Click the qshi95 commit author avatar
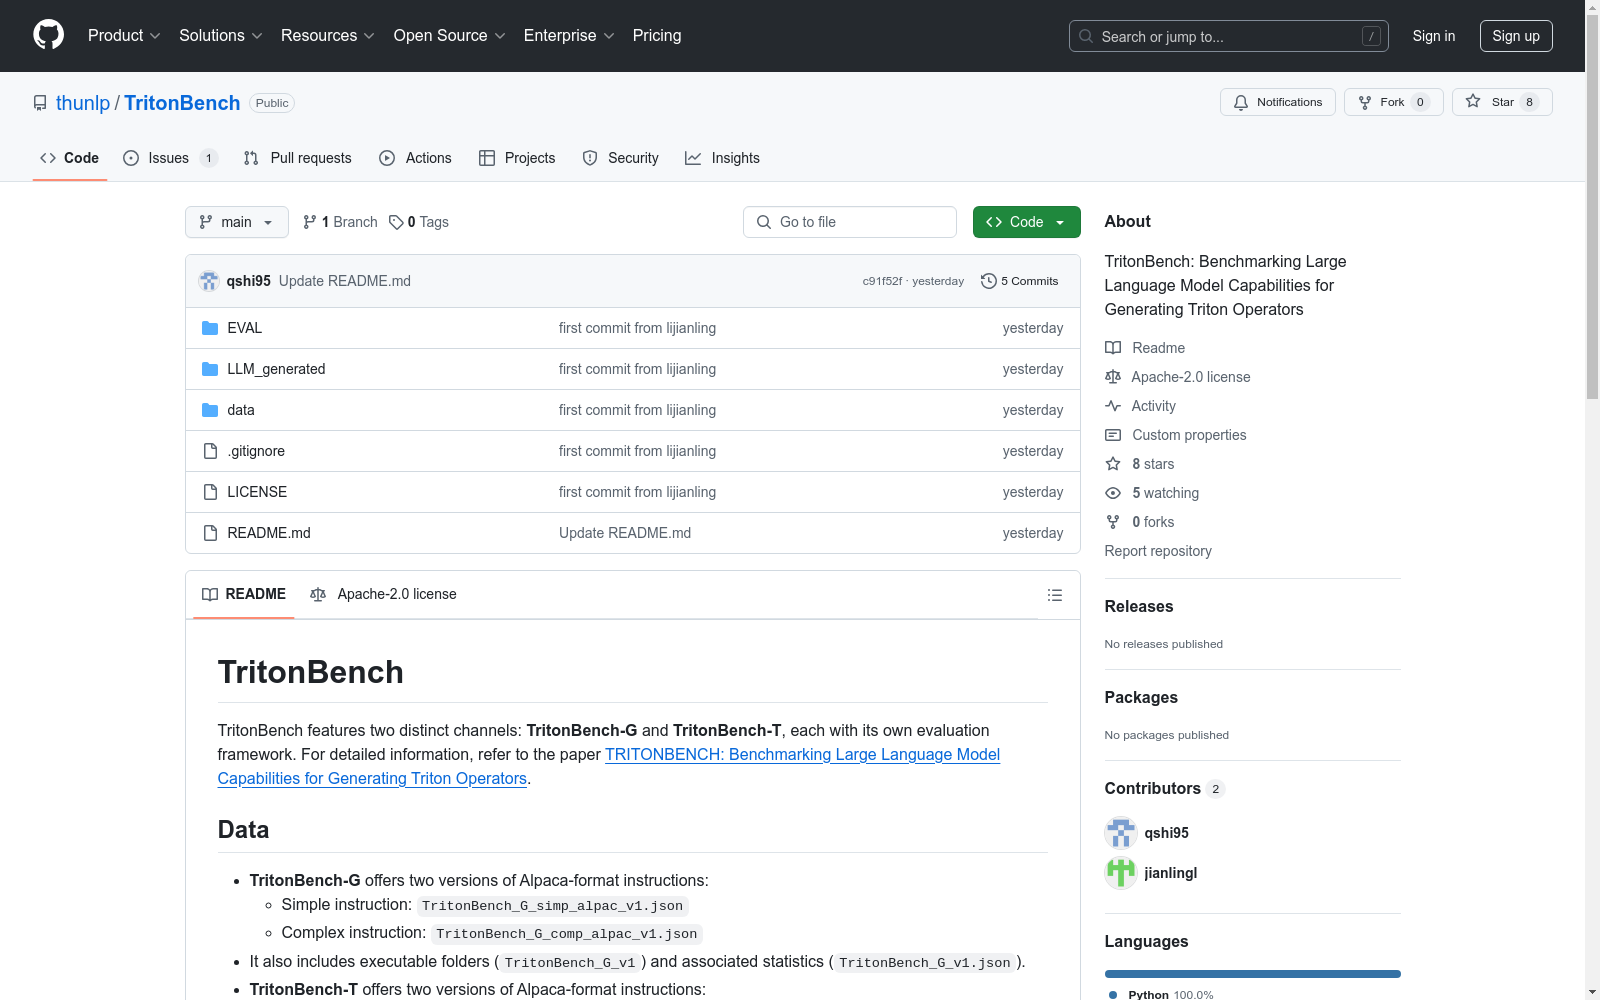 pyautogui.click(x=209, y=281)
